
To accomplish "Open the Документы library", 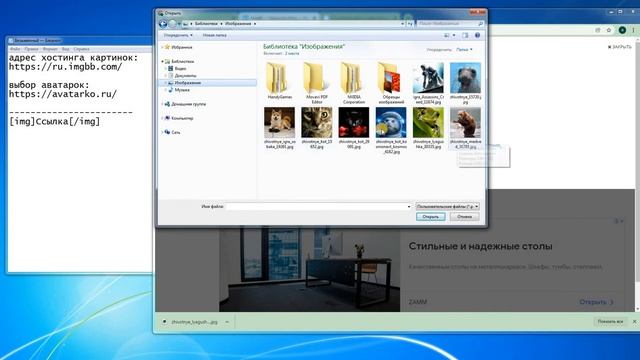I will tap(185, 76).
